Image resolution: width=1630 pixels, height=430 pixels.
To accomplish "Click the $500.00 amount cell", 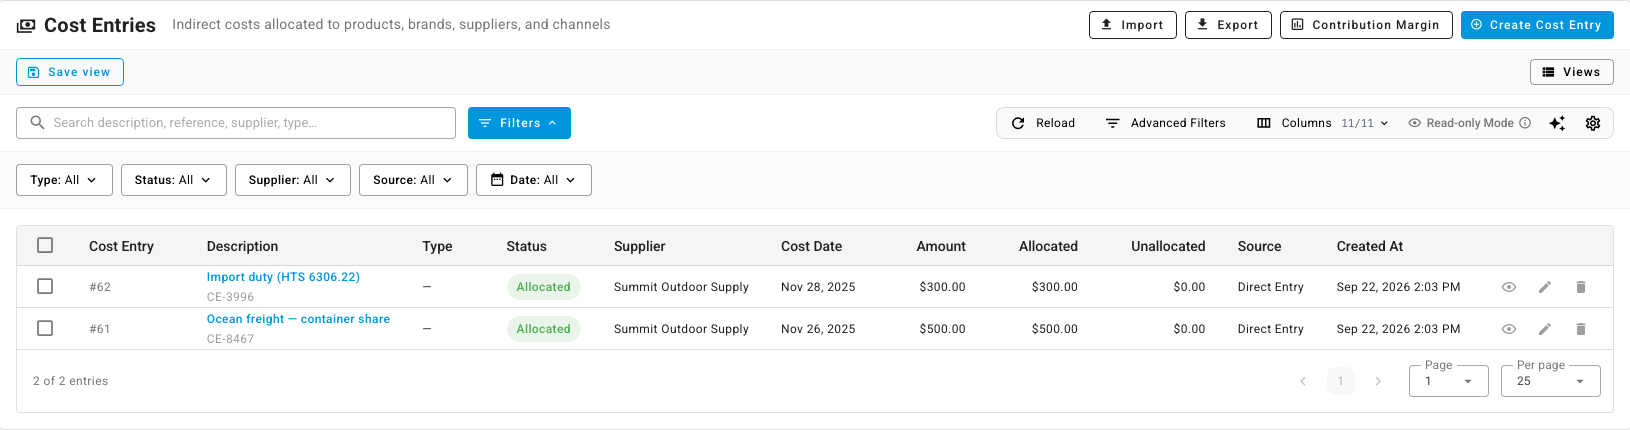I will pyautogui.click(x=942, y=329).
